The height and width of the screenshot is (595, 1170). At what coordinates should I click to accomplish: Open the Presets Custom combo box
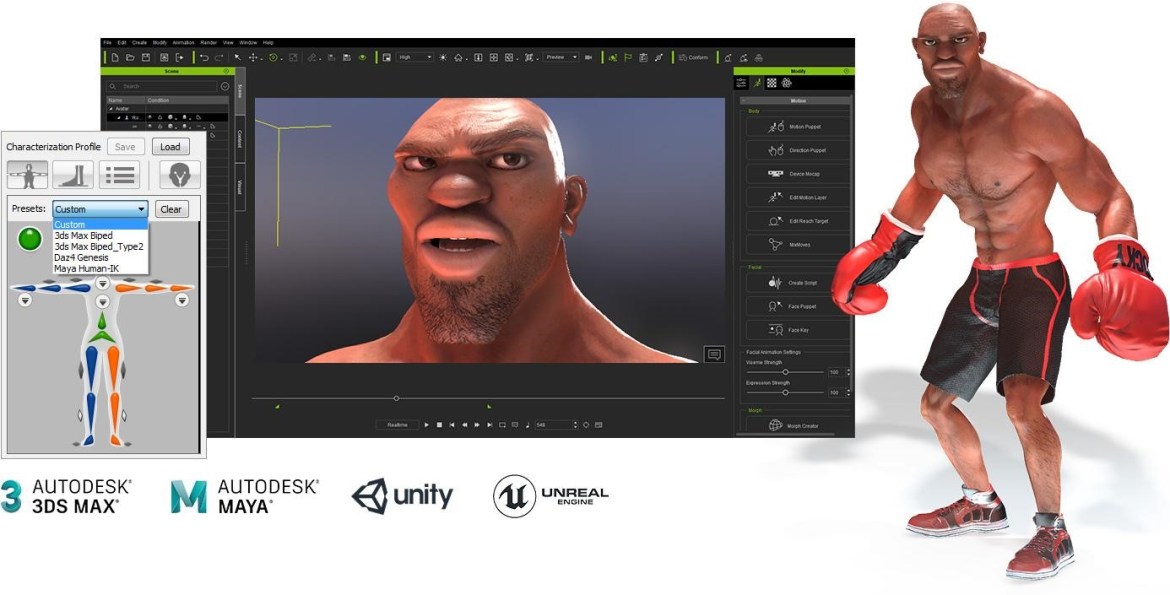pyautogui.click(x=100, y=209)
